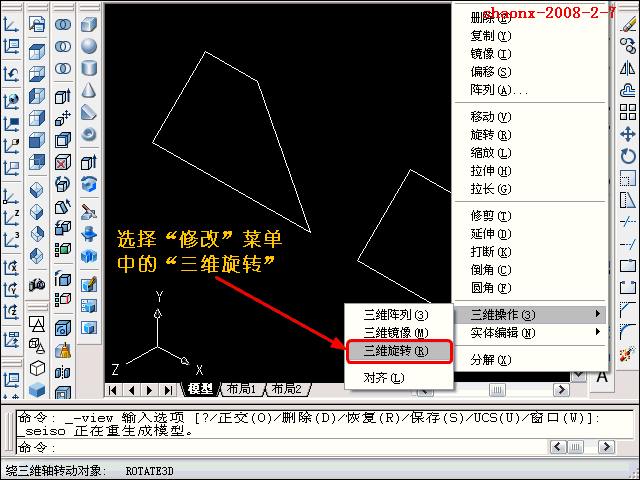Screen dimensions: 640x480
Task: Open the Named Views dialog icon
Action: coord(37,24)
